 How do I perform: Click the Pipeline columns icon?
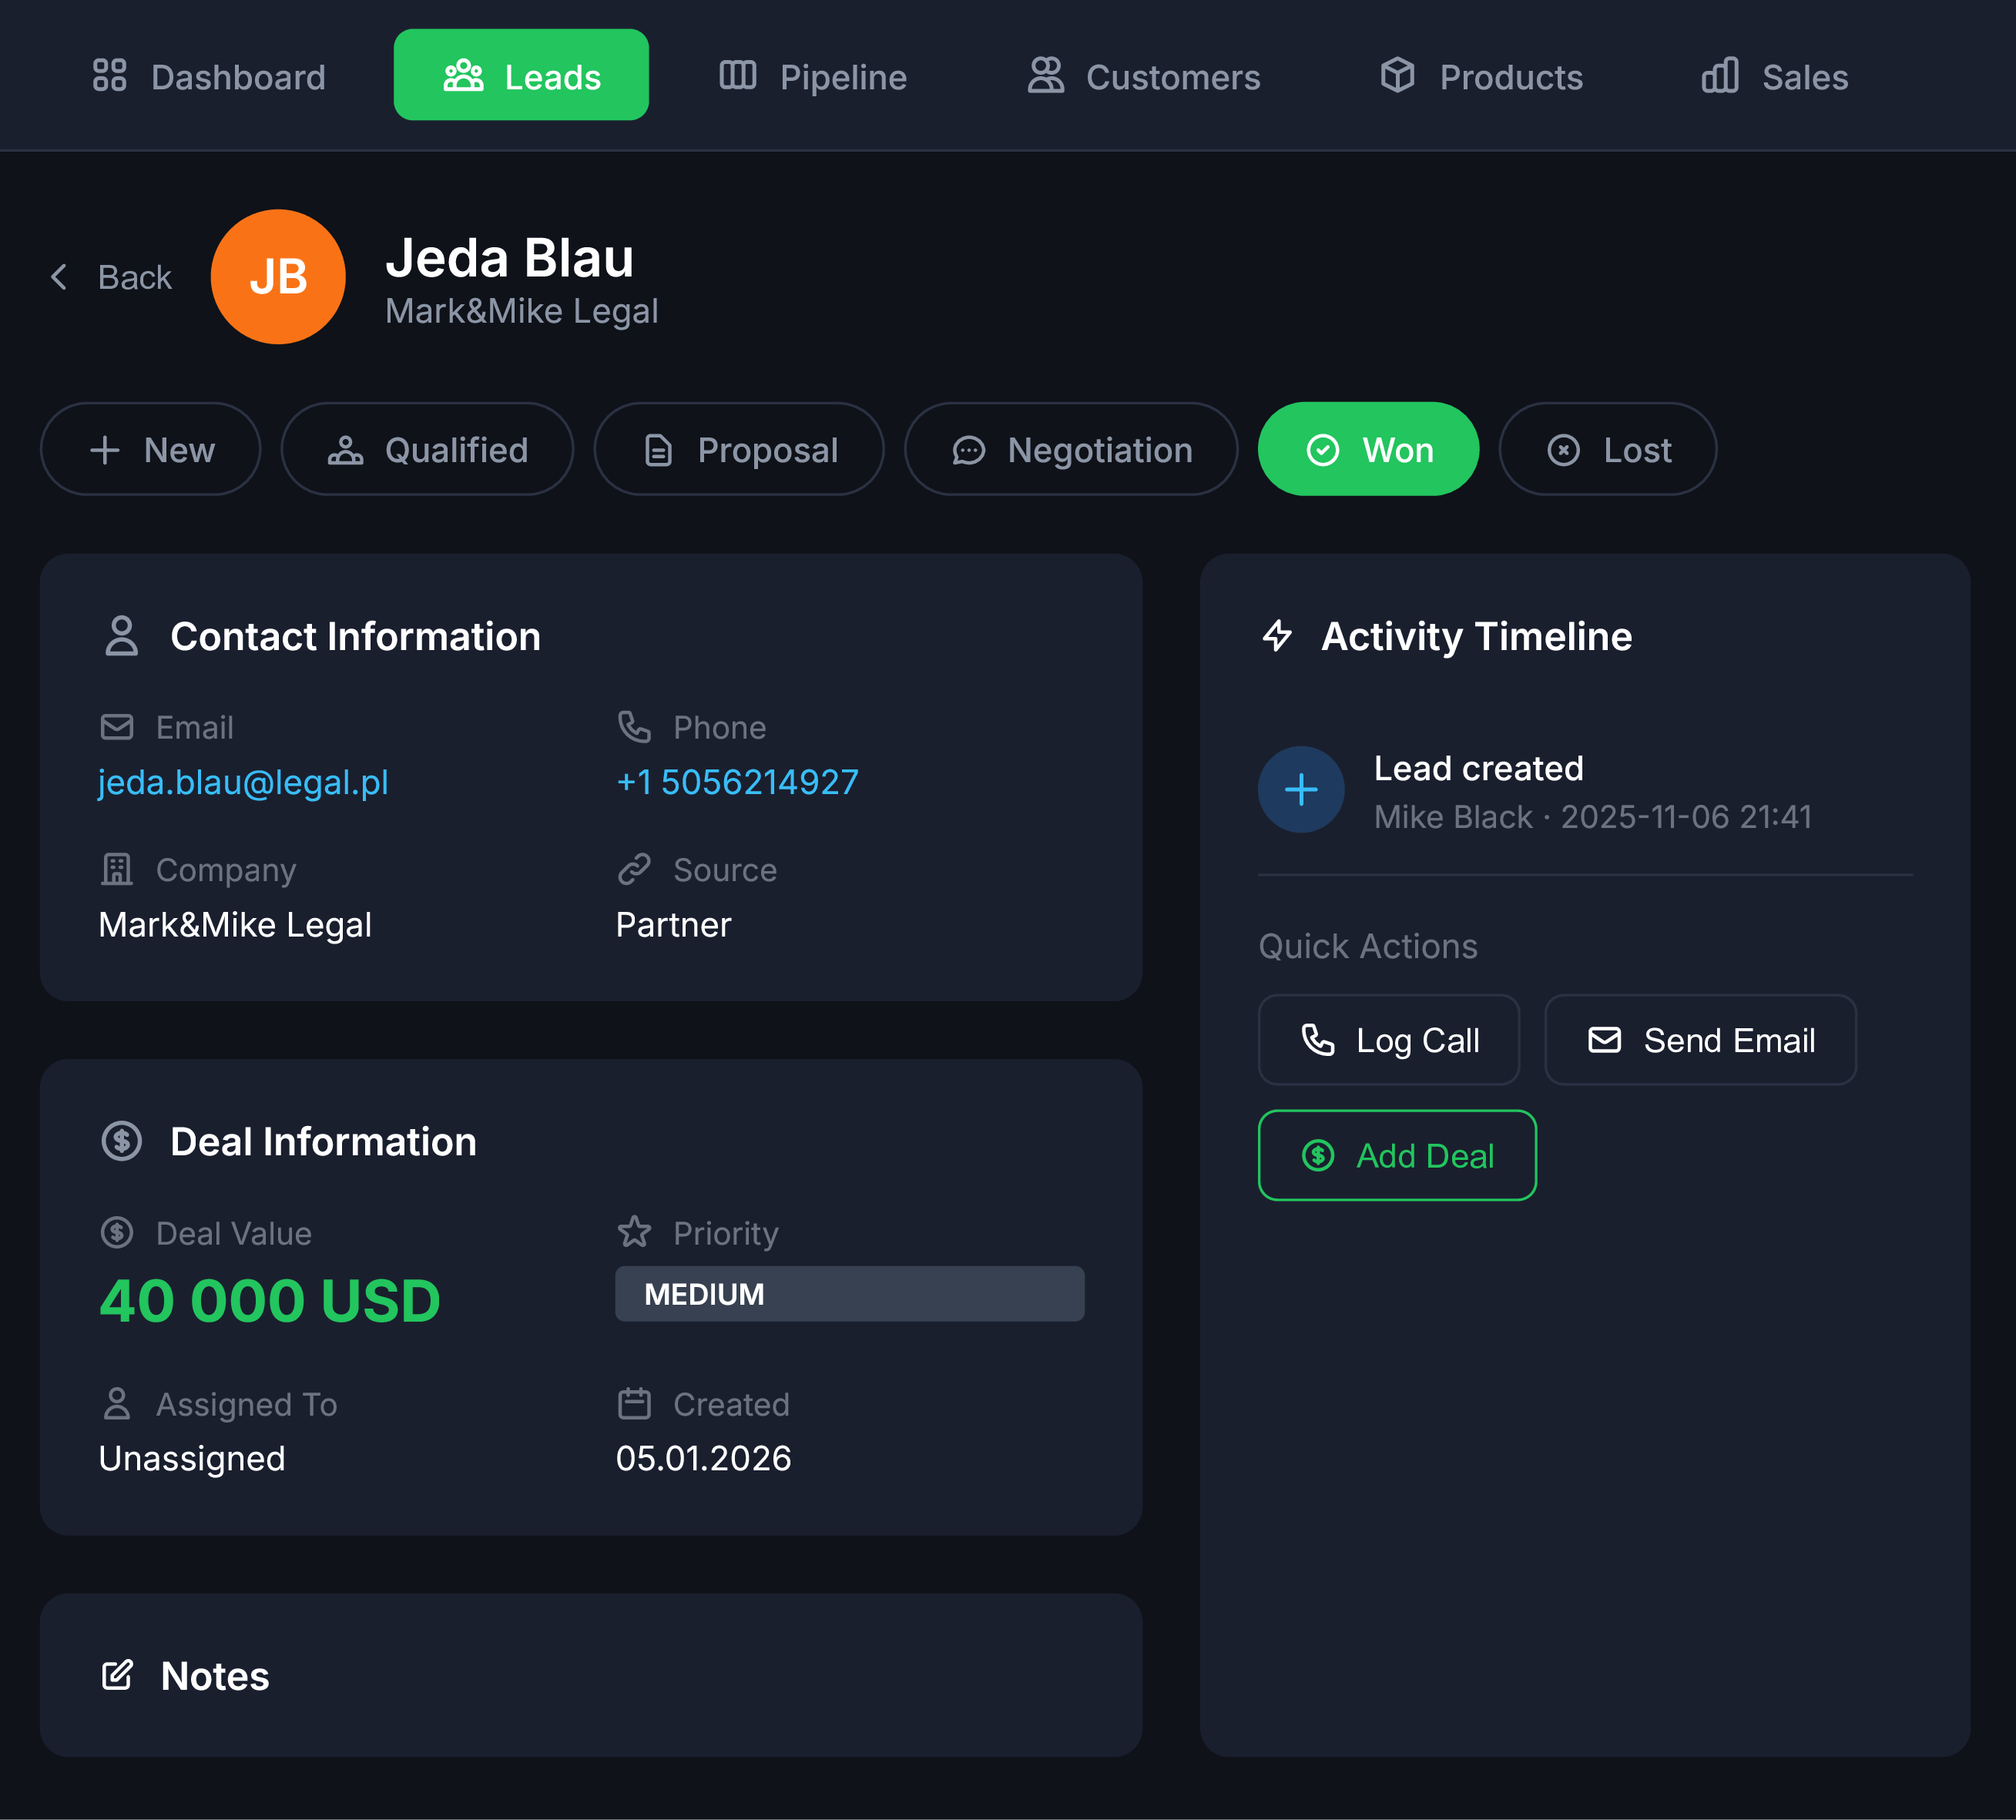pyautogui.click(x=738, y=75)
